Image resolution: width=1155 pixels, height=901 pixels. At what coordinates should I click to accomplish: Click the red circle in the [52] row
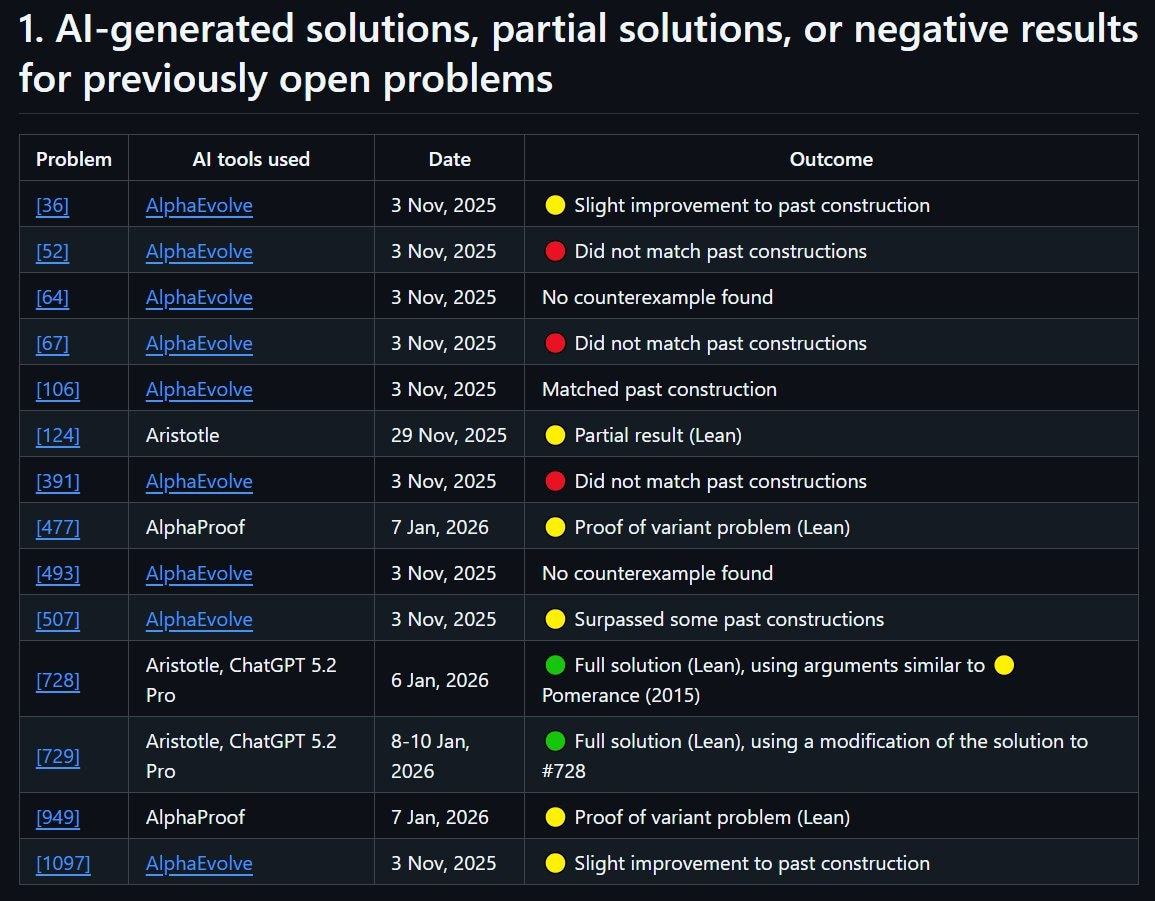[555, 252]
